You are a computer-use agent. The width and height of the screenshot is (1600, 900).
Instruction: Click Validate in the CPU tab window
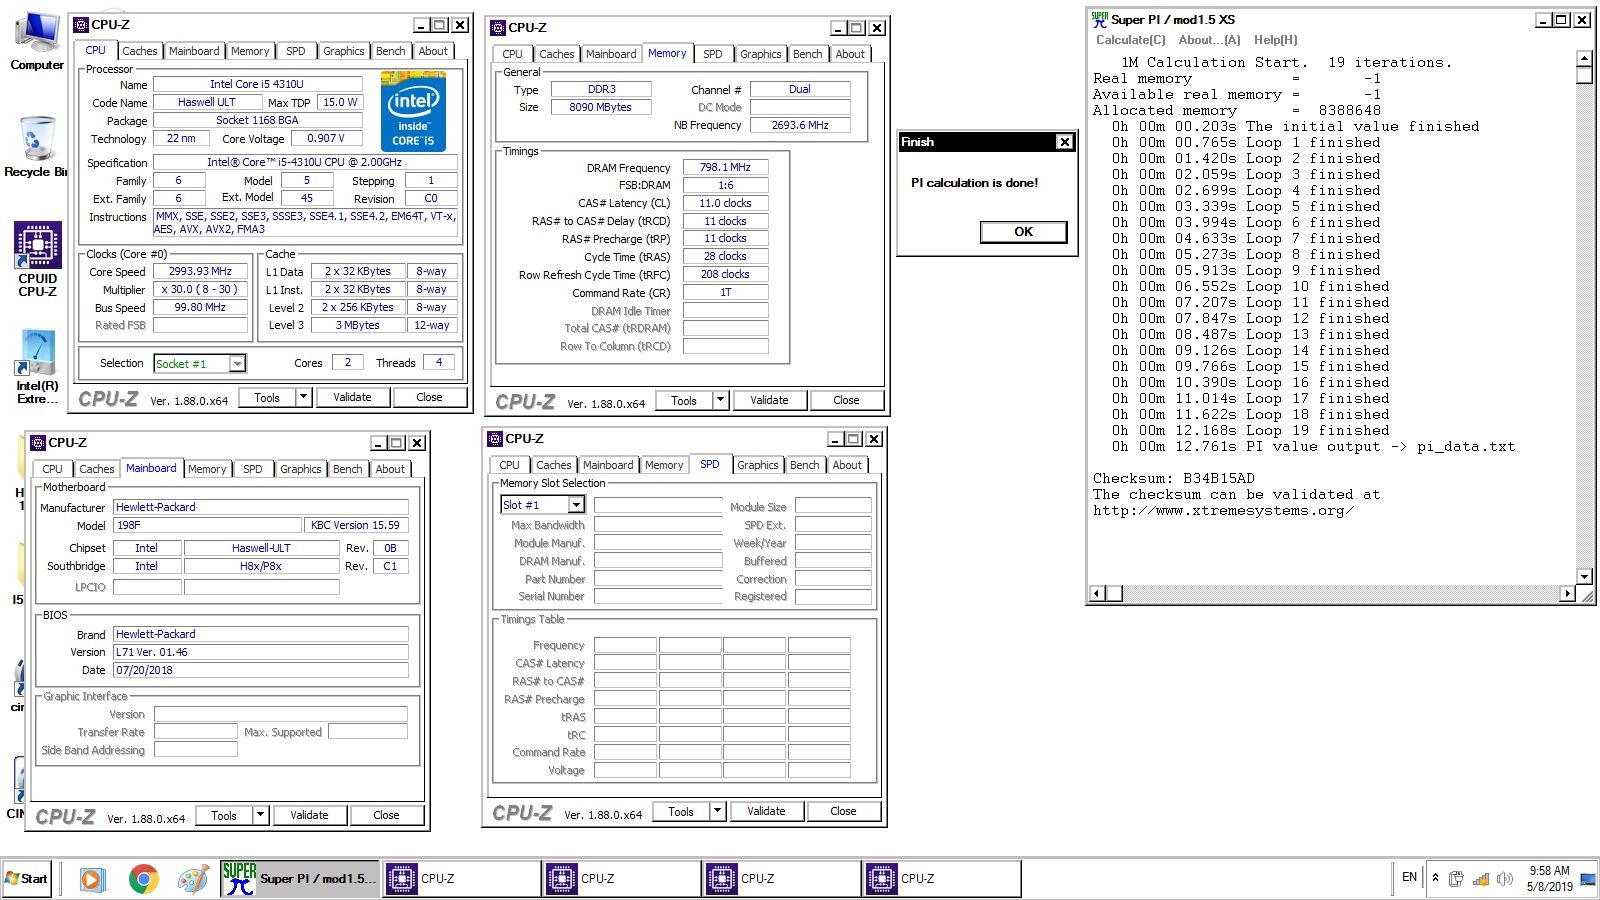352,397
